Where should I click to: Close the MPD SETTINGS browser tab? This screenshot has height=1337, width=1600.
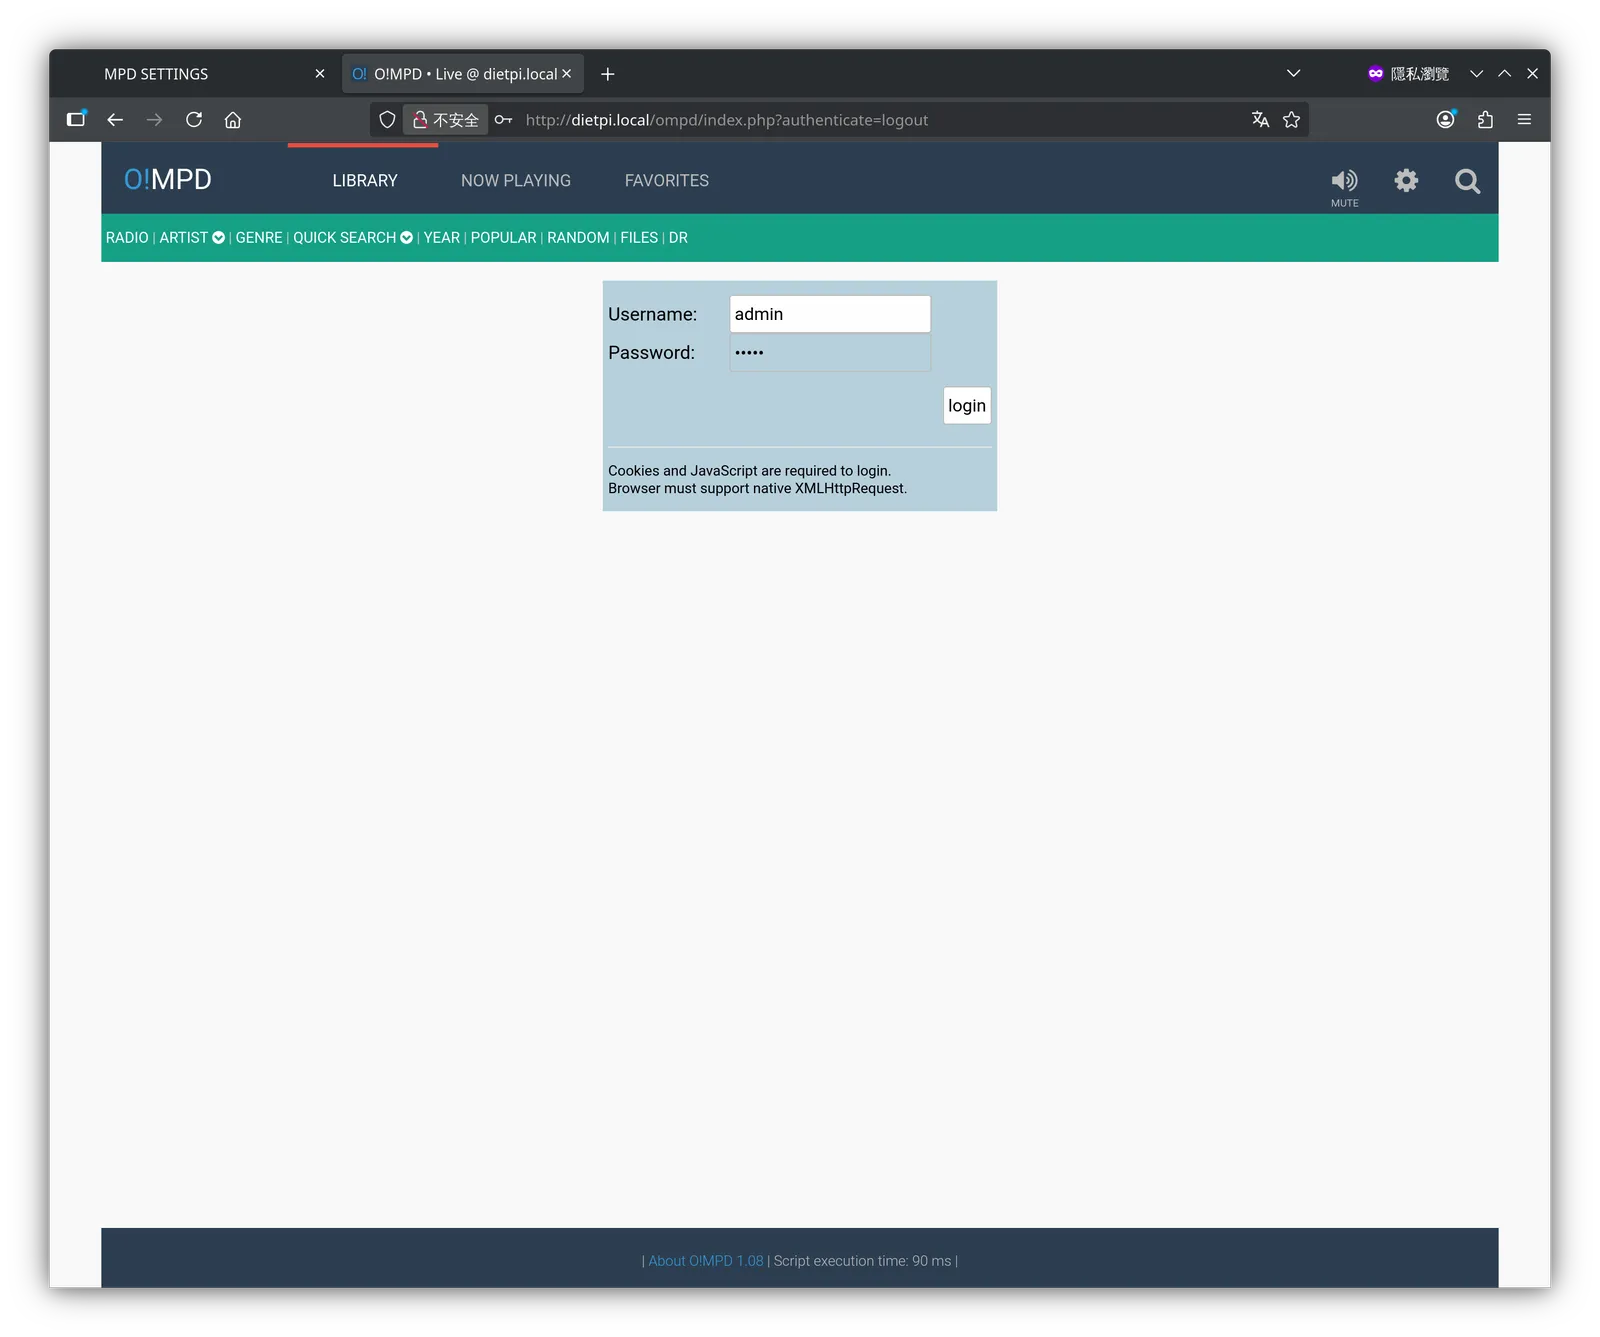pos(320,74)
